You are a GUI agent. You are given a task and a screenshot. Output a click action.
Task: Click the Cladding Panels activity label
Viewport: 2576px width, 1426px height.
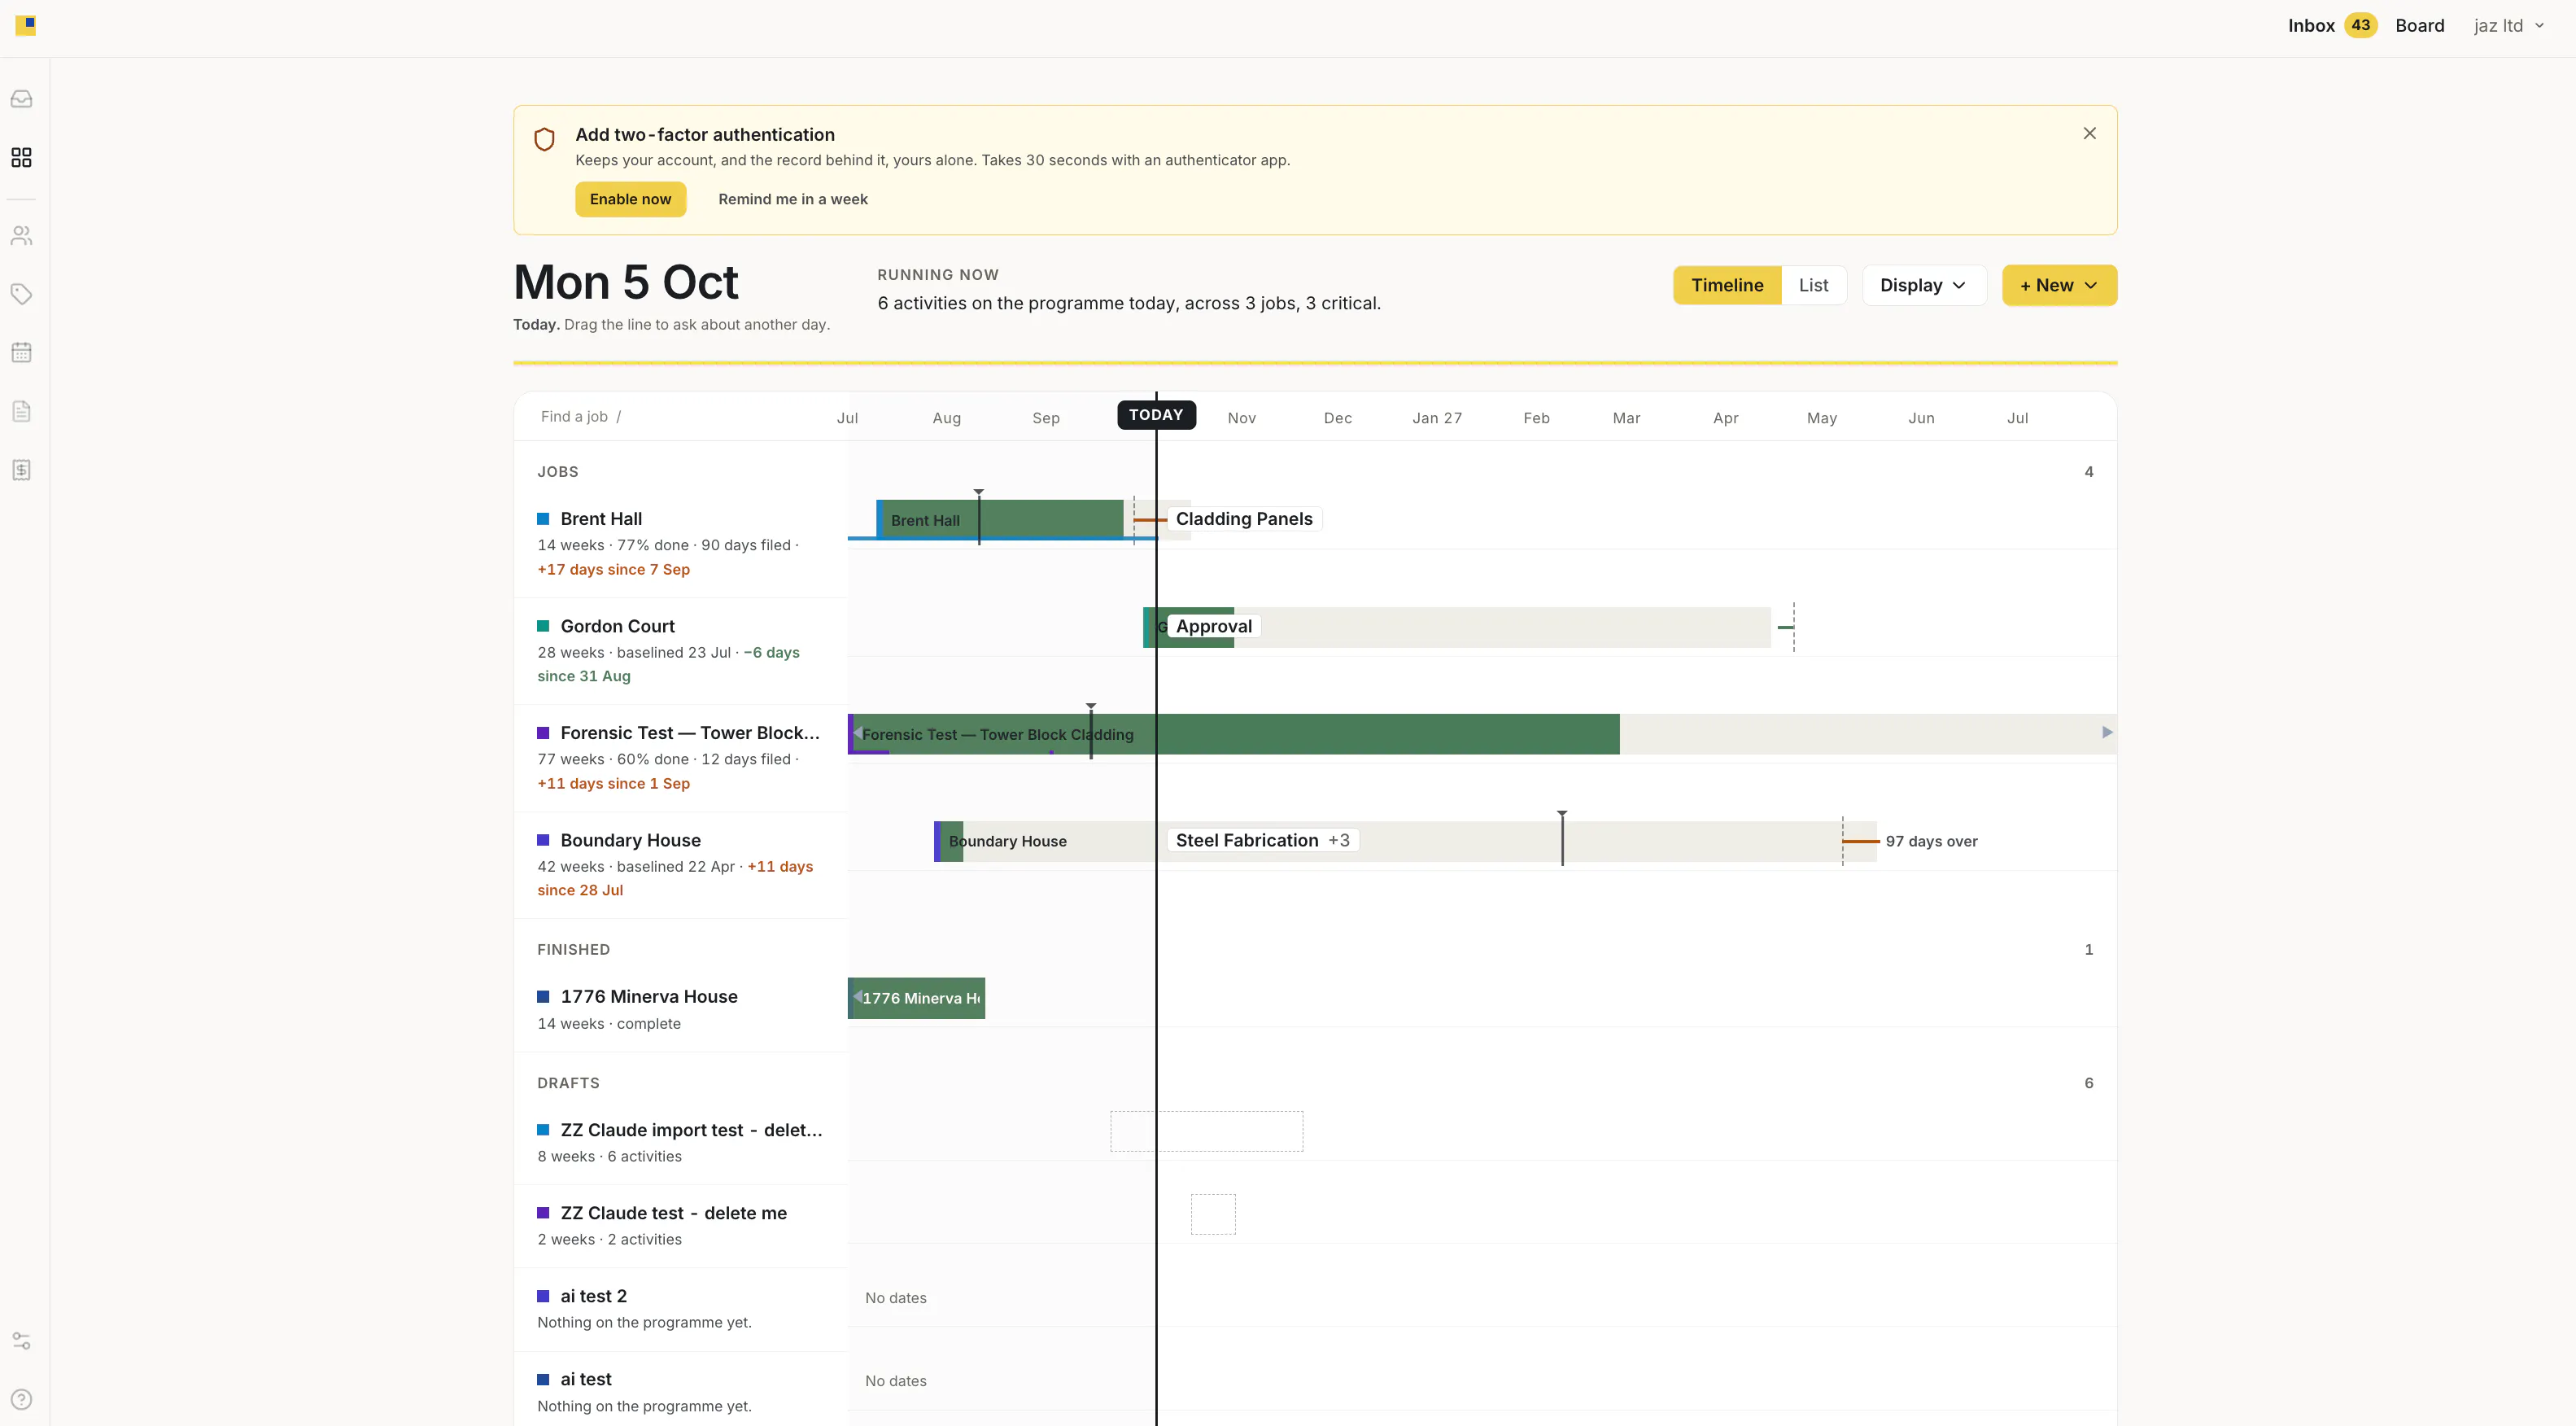(1244, 519)
